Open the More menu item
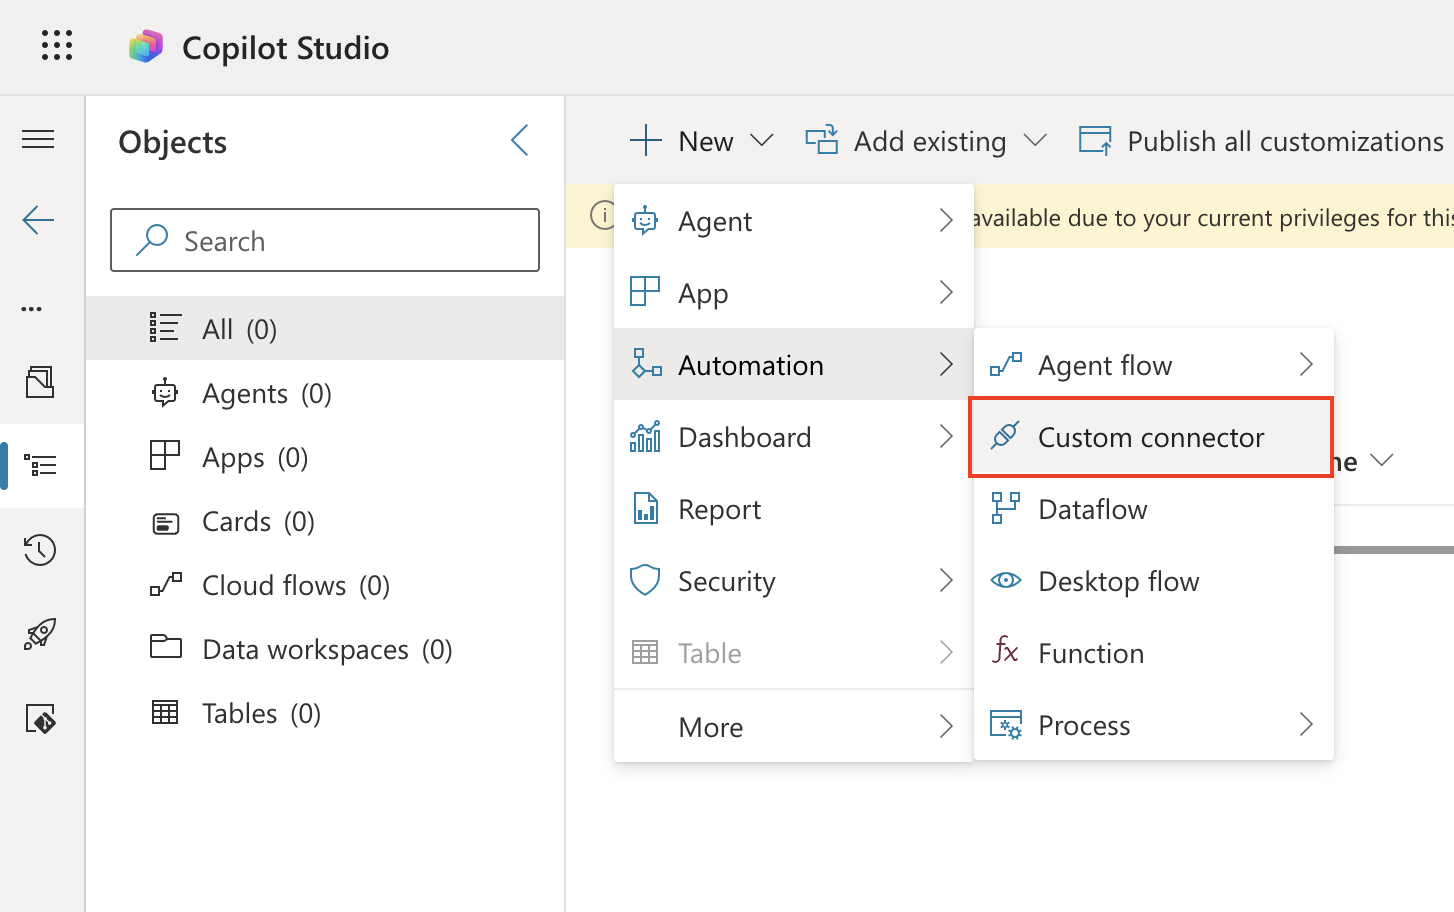 coord(794,727)
